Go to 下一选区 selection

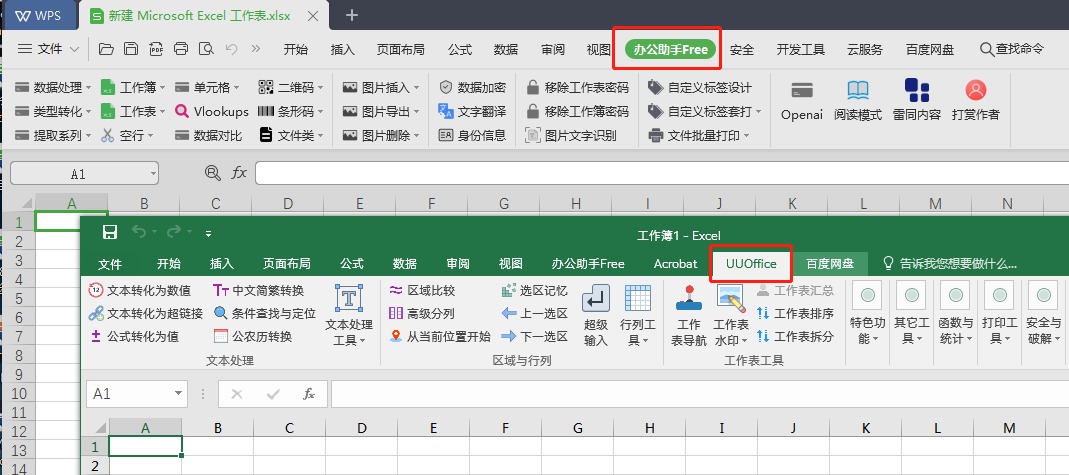pyautogui.click(x=534, y=337)
